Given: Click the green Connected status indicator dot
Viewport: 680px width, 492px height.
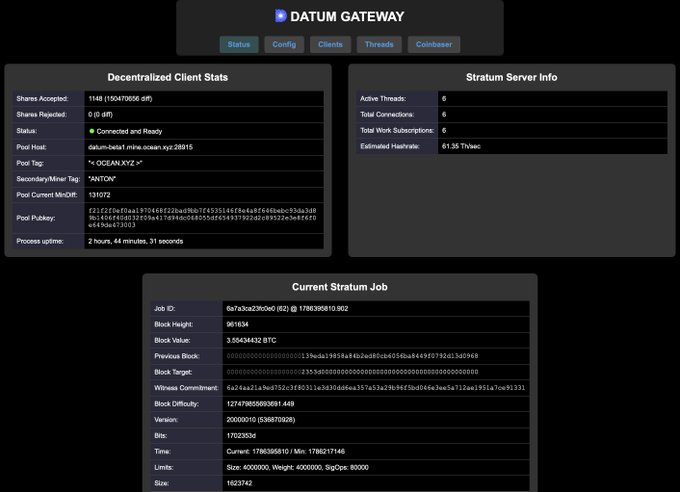Looking at the screenshot, I should (92, 131).
